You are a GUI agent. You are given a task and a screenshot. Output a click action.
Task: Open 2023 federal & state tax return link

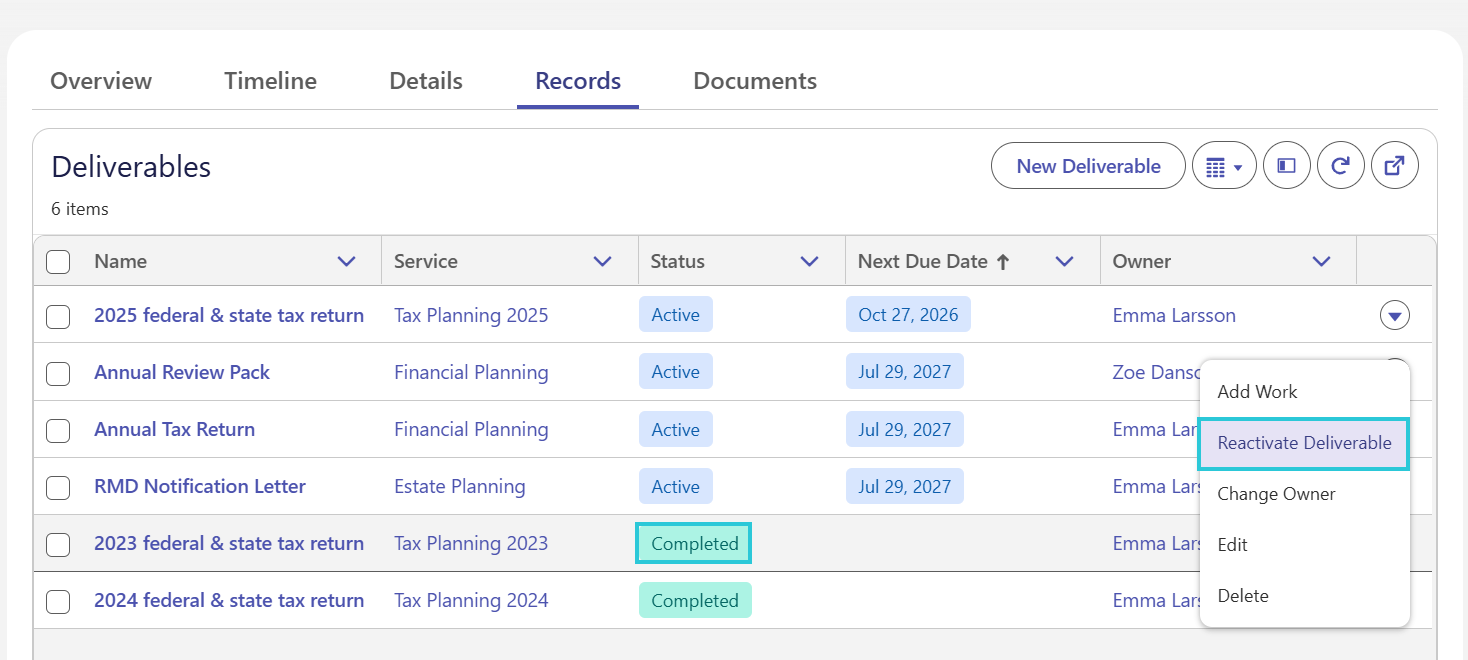click(229, 544)
